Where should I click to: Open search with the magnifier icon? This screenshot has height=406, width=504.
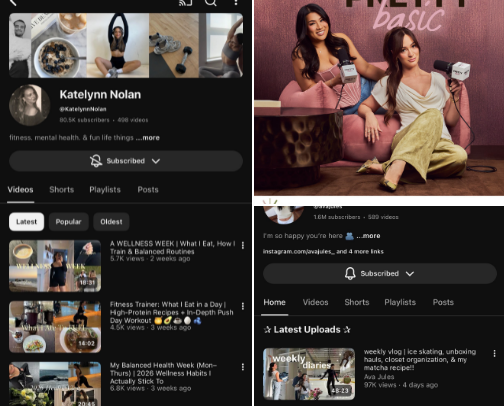coord(211,3)
